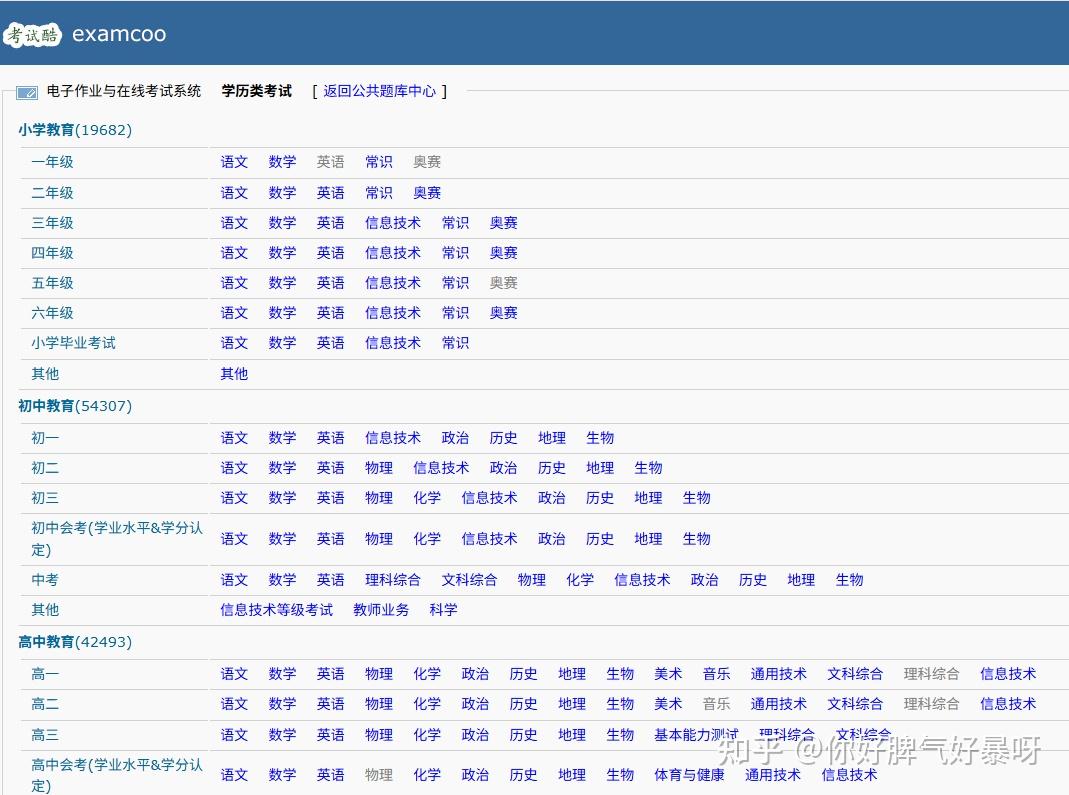The height and width of the screenshot is (795, 1069).
Task: Select 美术 in the 高一 row
Action: click(x=668, y=674)
